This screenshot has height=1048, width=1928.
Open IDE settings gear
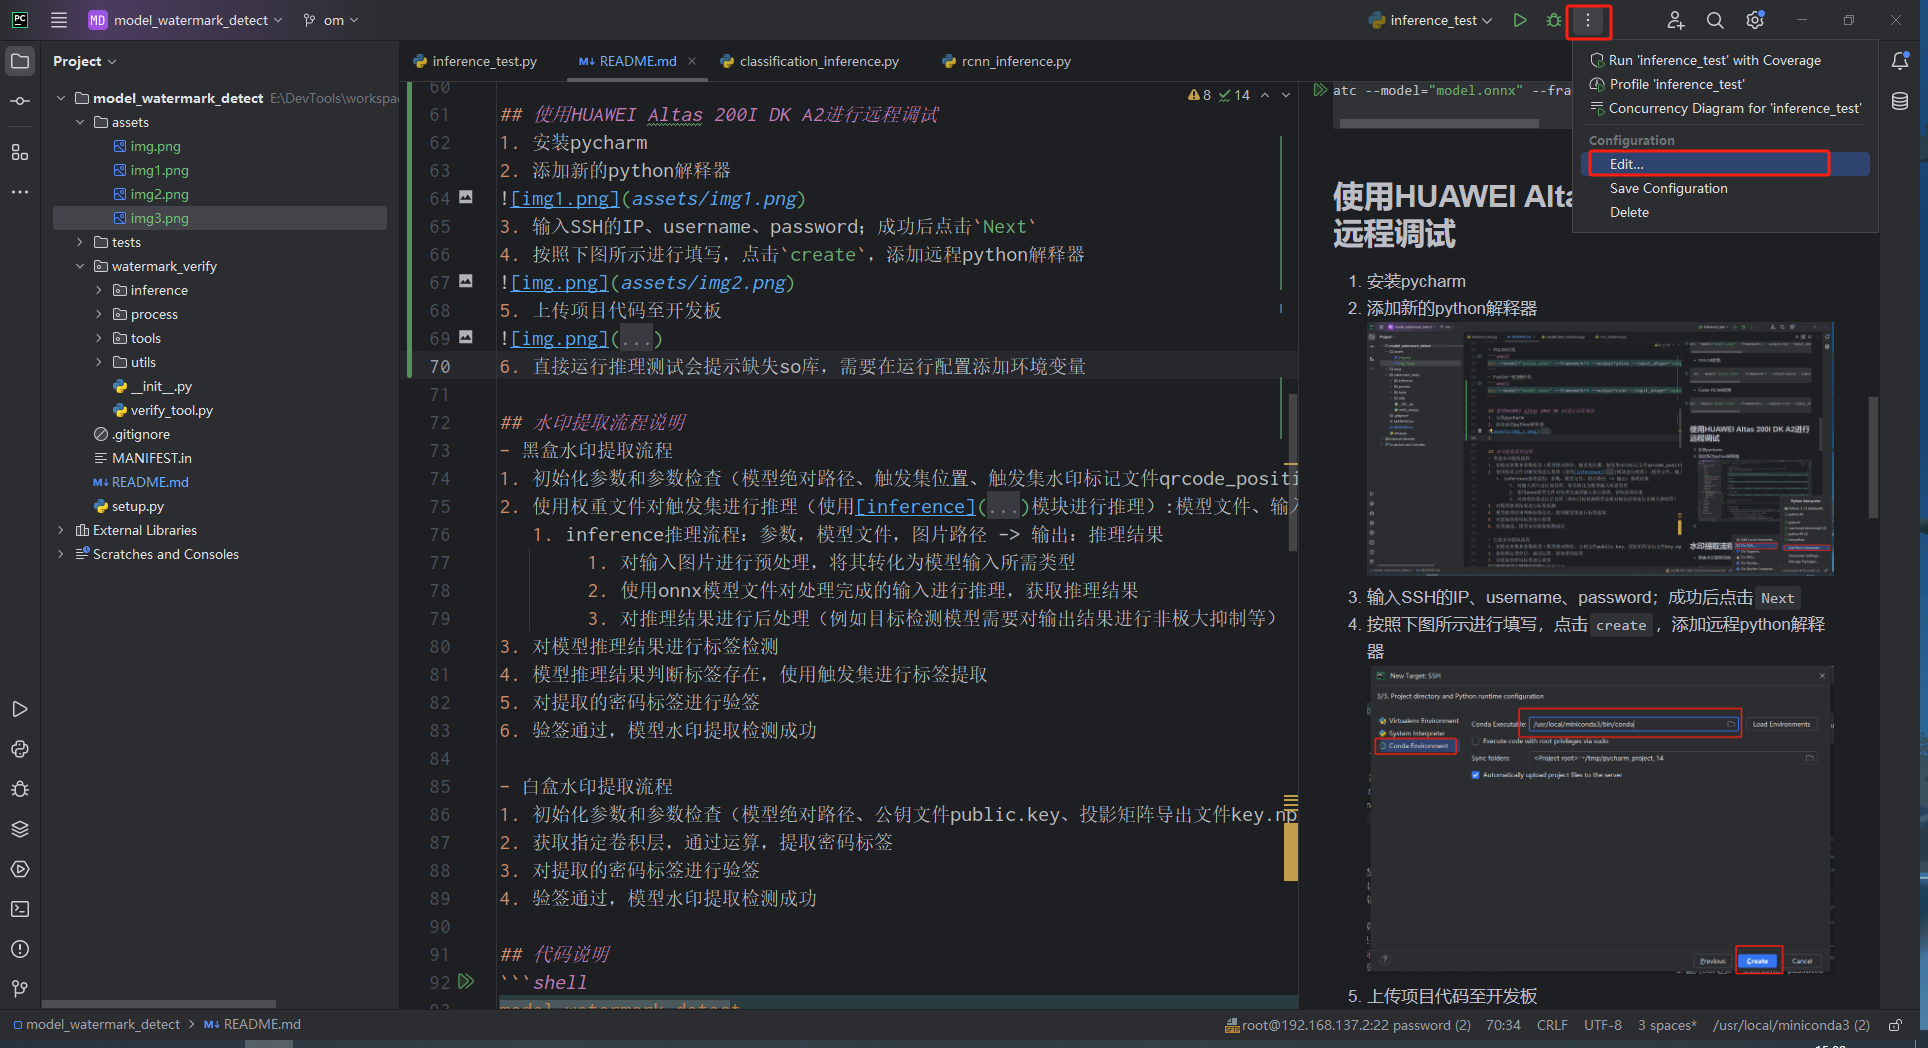pyautogui.click(x=1755, y=20)
